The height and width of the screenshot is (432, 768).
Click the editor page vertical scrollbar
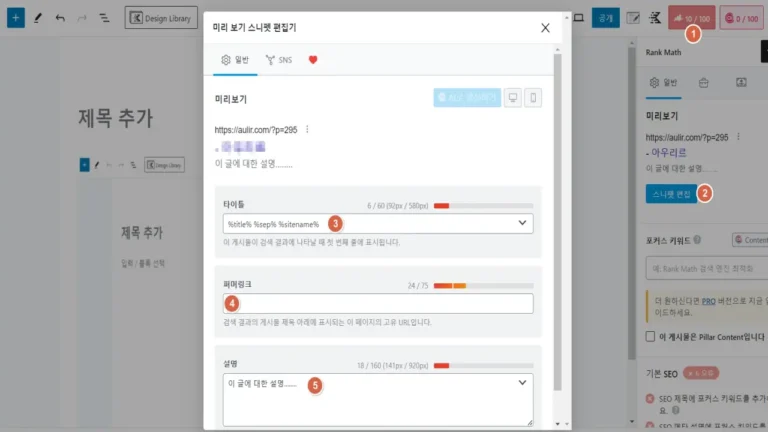click(632, 201)
